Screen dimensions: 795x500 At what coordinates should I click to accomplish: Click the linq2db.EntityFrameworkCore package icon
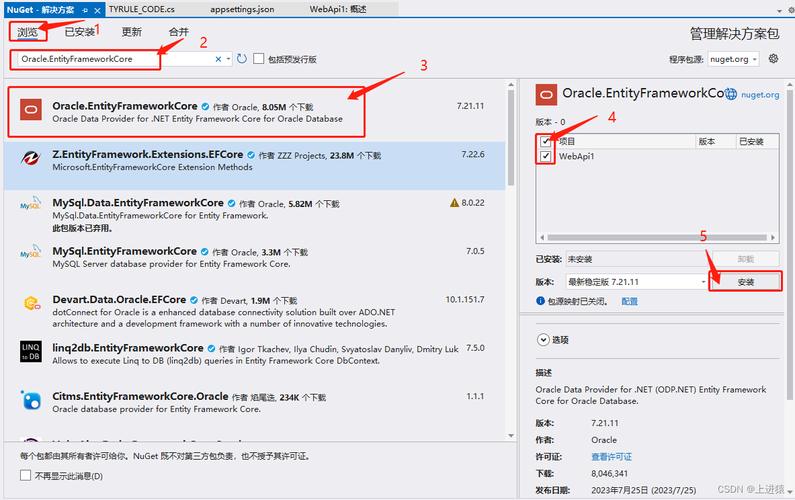pyautogui.click(x=31, y=351)
